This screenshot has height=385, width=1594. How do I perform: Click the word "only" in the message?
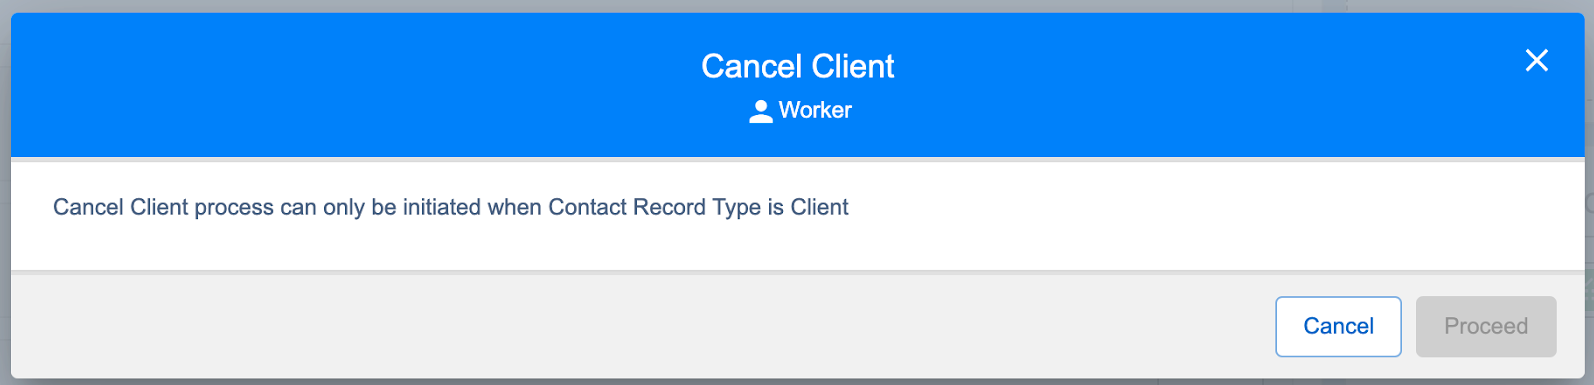point(343,207)
